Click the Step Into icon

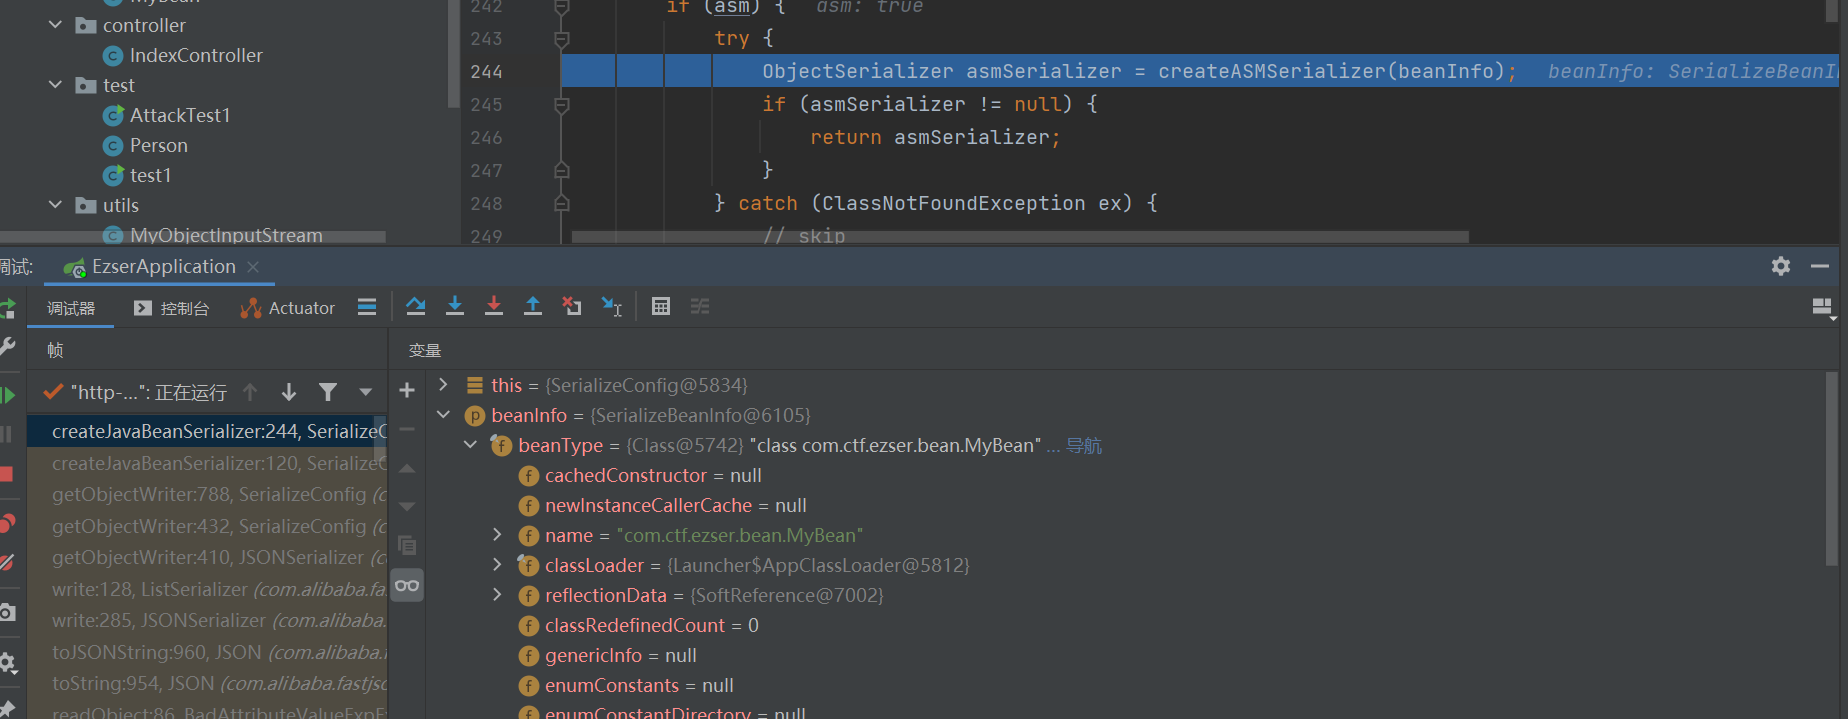455,307
